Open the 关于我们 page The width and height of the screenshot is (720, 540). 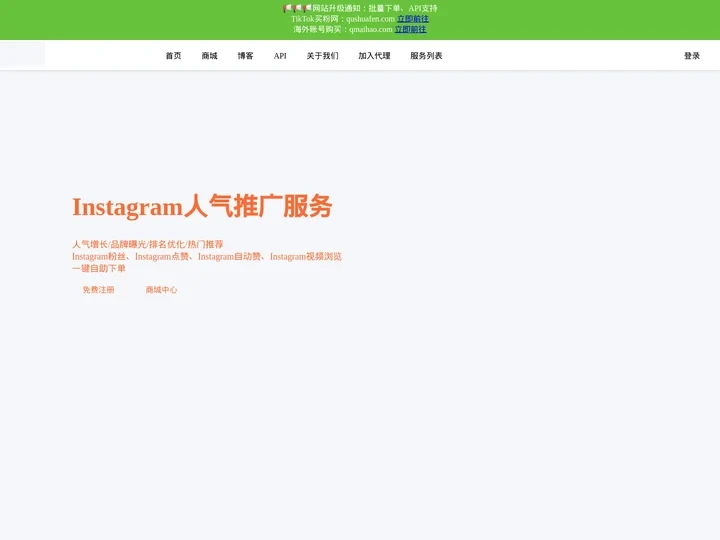(x=322, y=56)
